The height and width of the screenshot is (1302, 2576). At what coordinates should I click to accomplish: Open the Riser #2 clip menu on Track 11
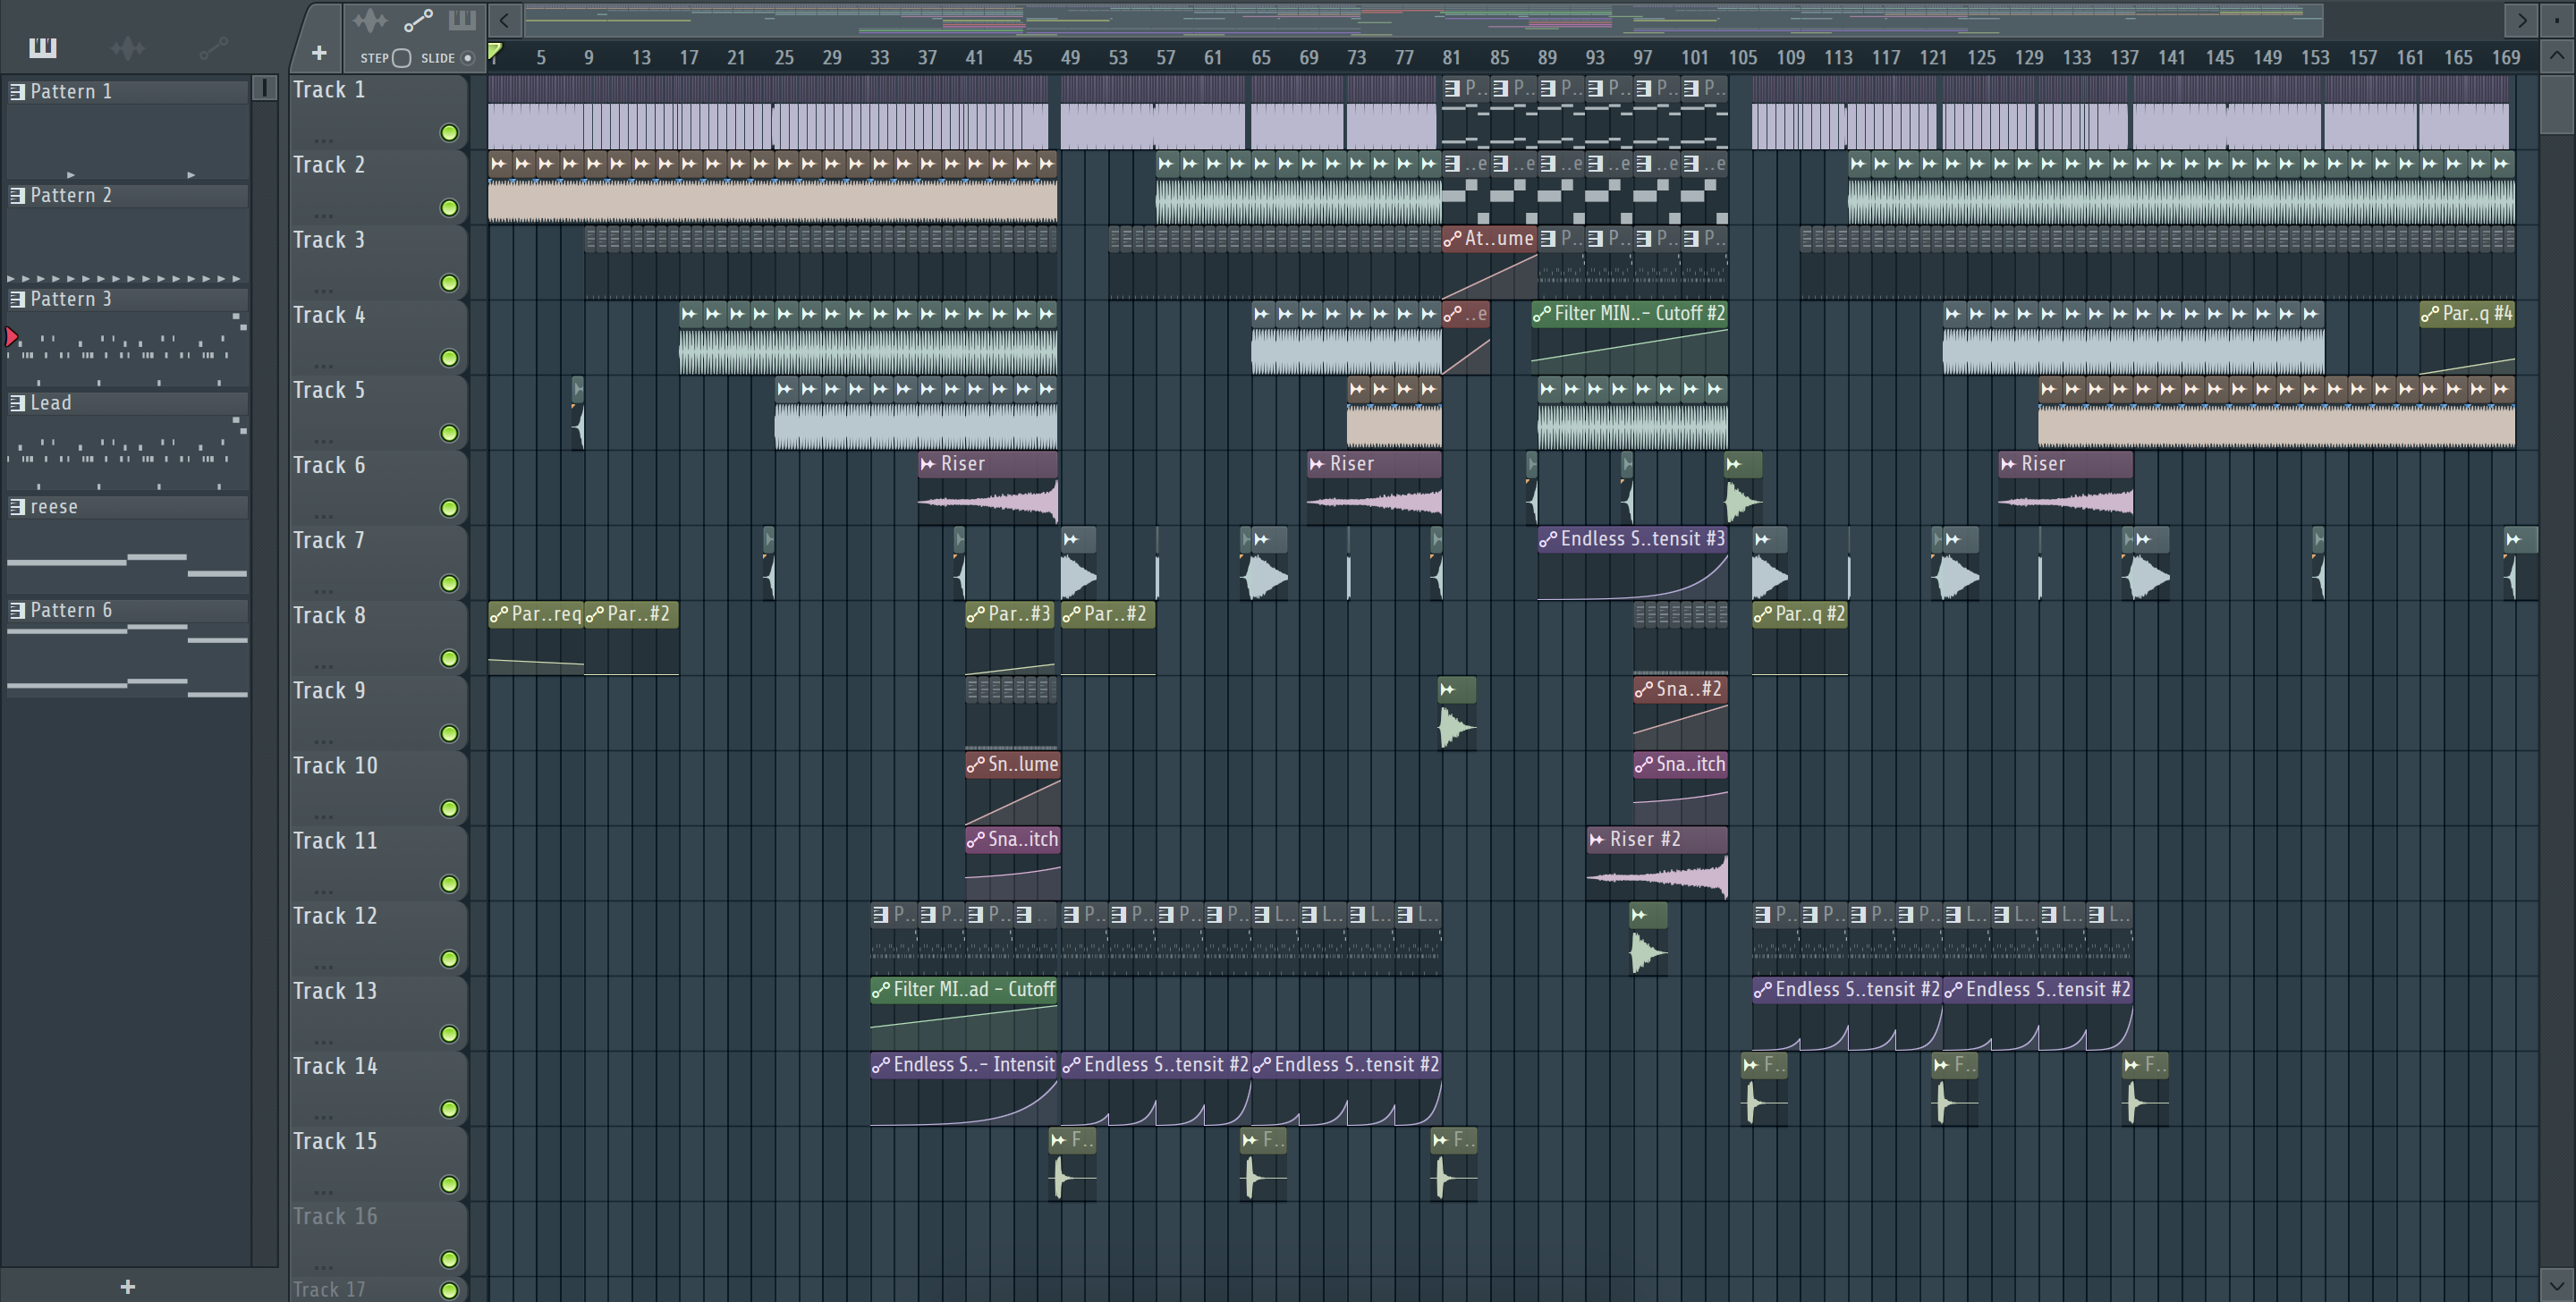click(x=1597, y=839)
